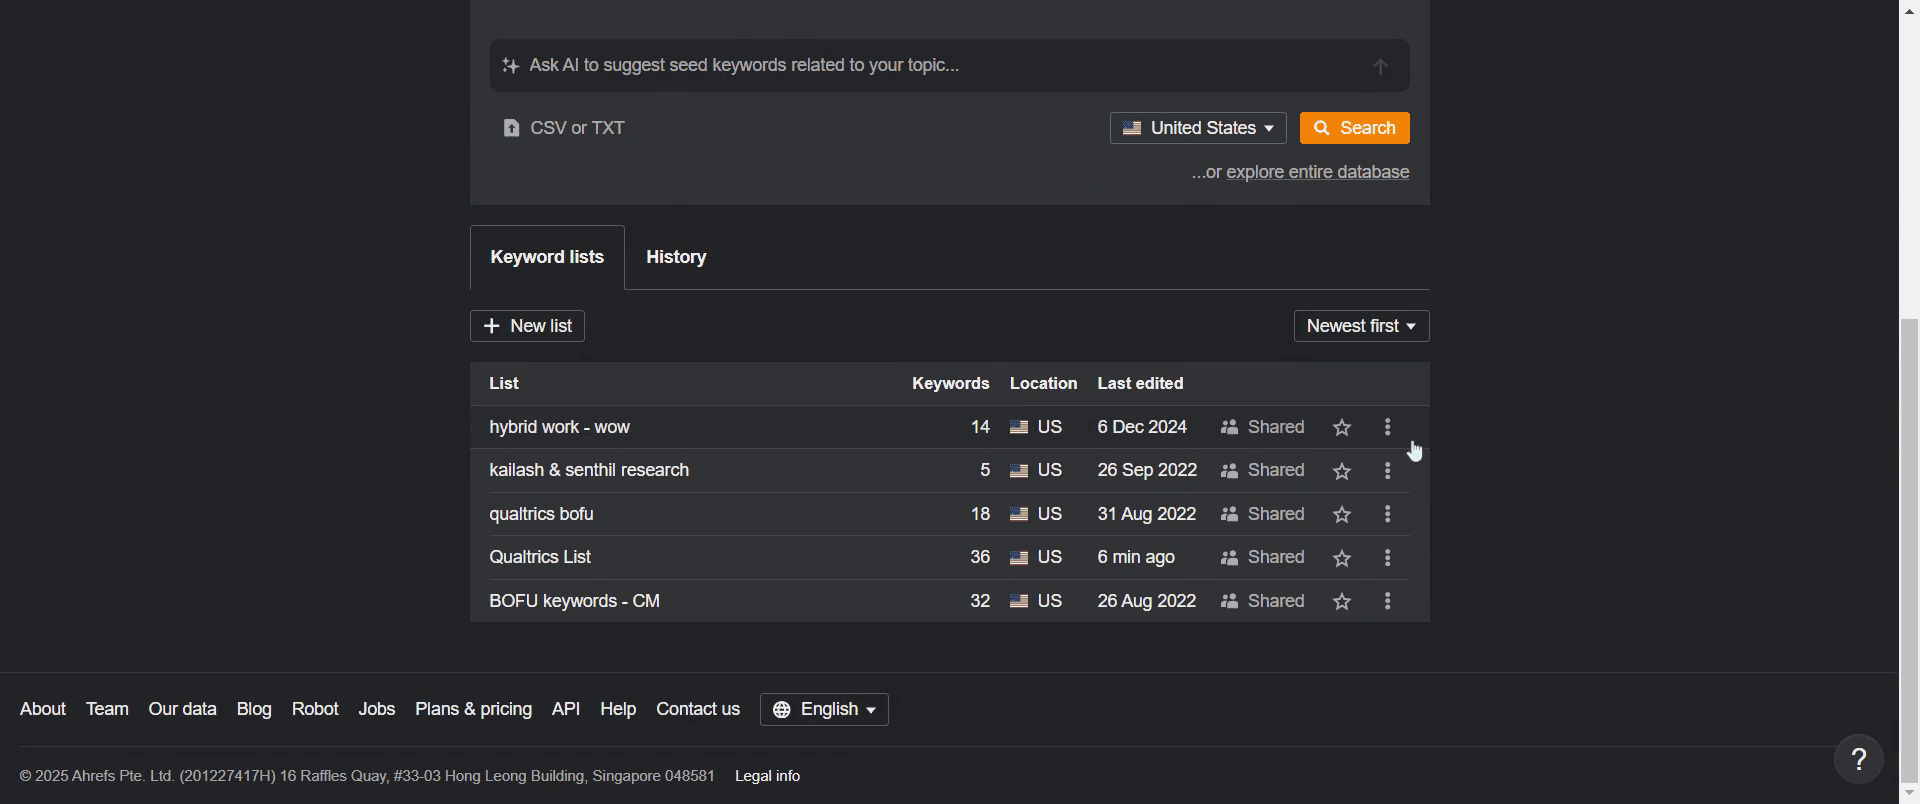Open the Plans & pricing footer link

[473, 710]
